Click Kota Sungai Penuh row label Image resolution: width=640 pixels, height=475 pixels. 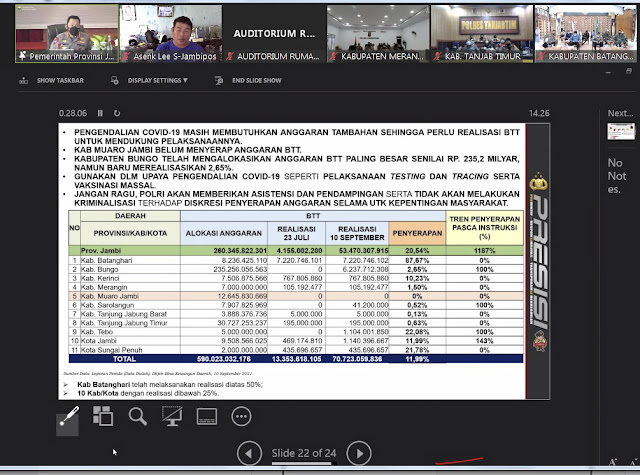click(x=111, y=350)
